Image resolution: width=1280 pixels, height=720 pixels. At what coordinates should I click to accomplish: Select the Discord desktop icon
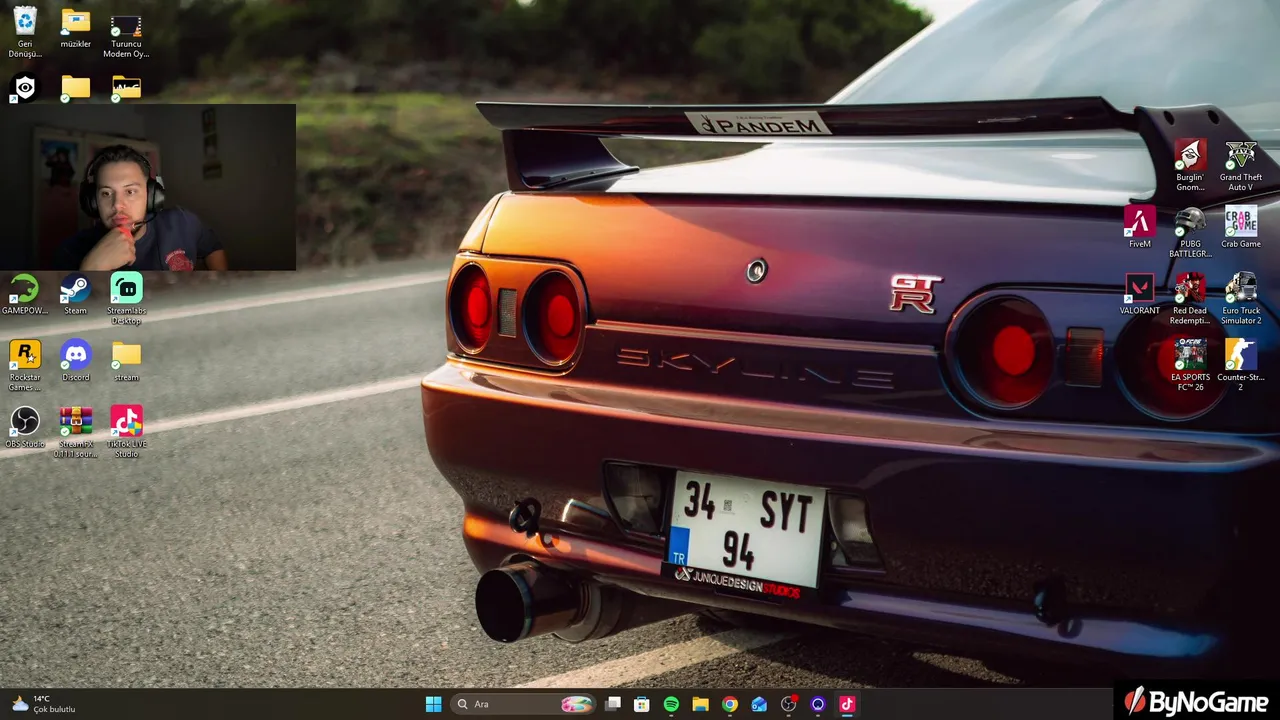76,361
